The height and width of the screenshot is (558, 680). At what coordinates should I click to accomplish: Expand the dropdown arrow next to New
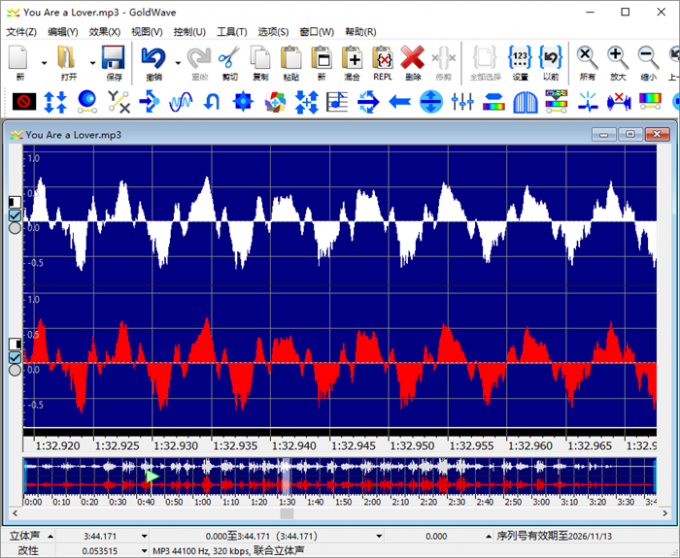(44, 63)
